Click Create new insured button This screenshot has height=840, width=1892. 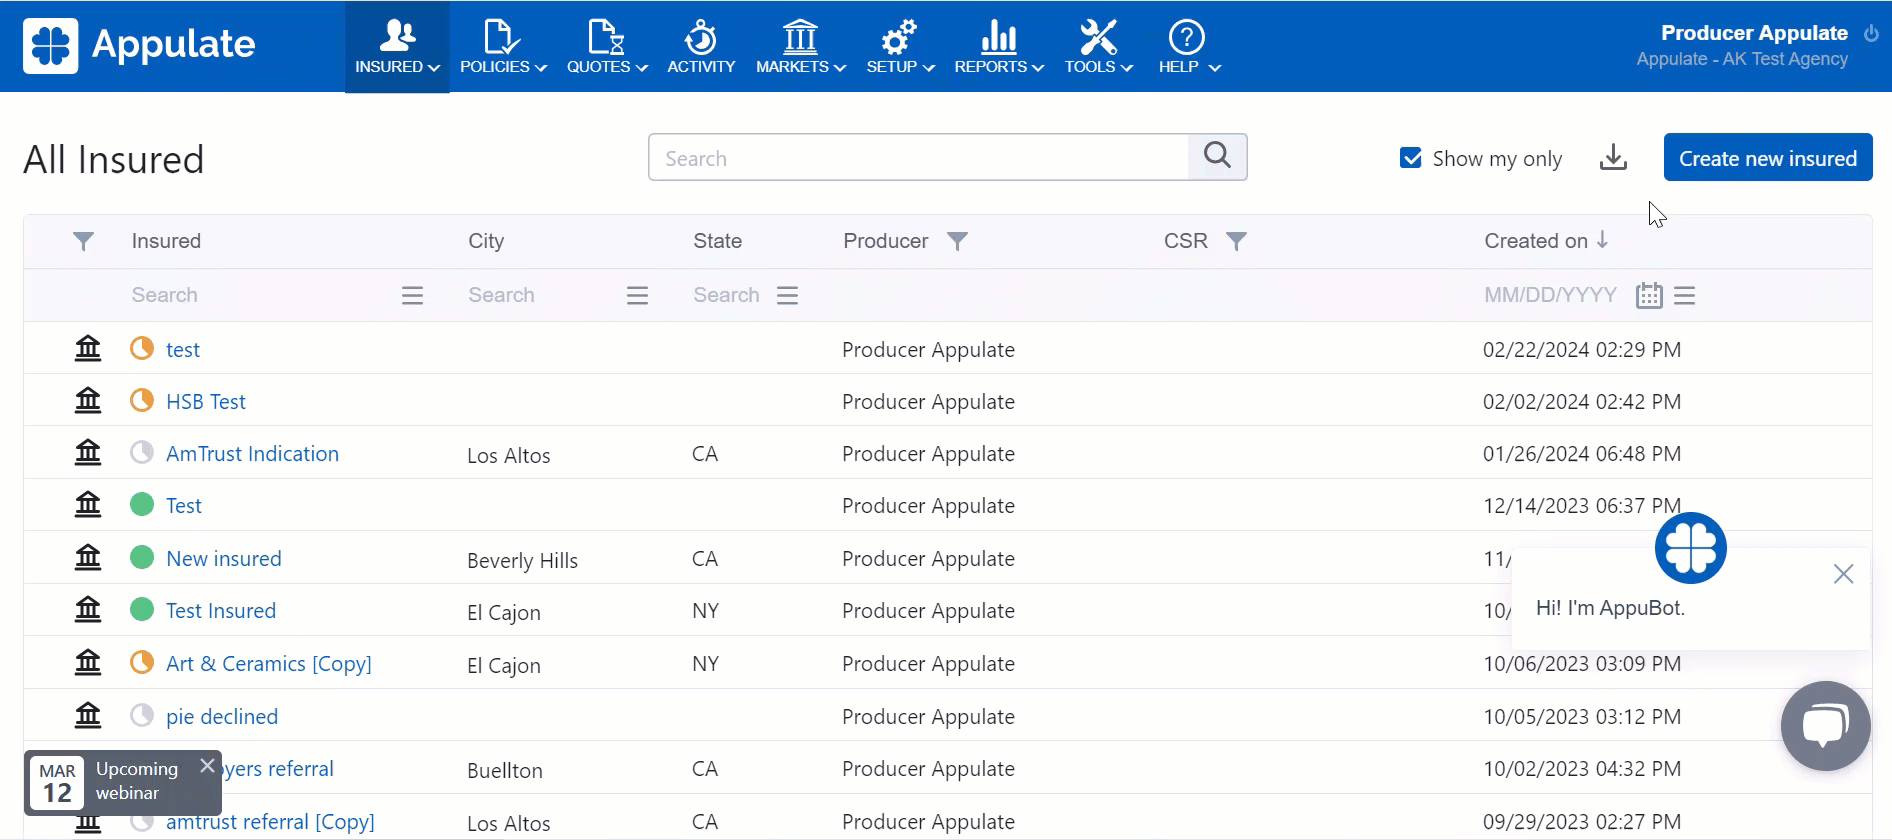1767,158
